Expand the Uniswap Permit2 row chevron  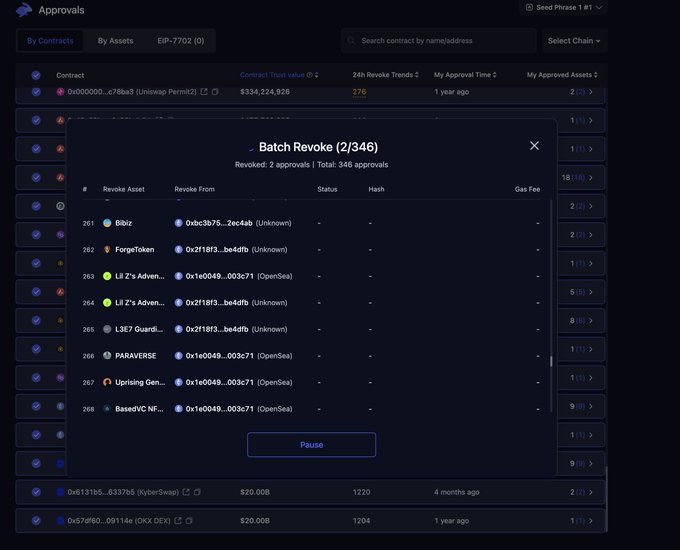click(x=591, y=92)
